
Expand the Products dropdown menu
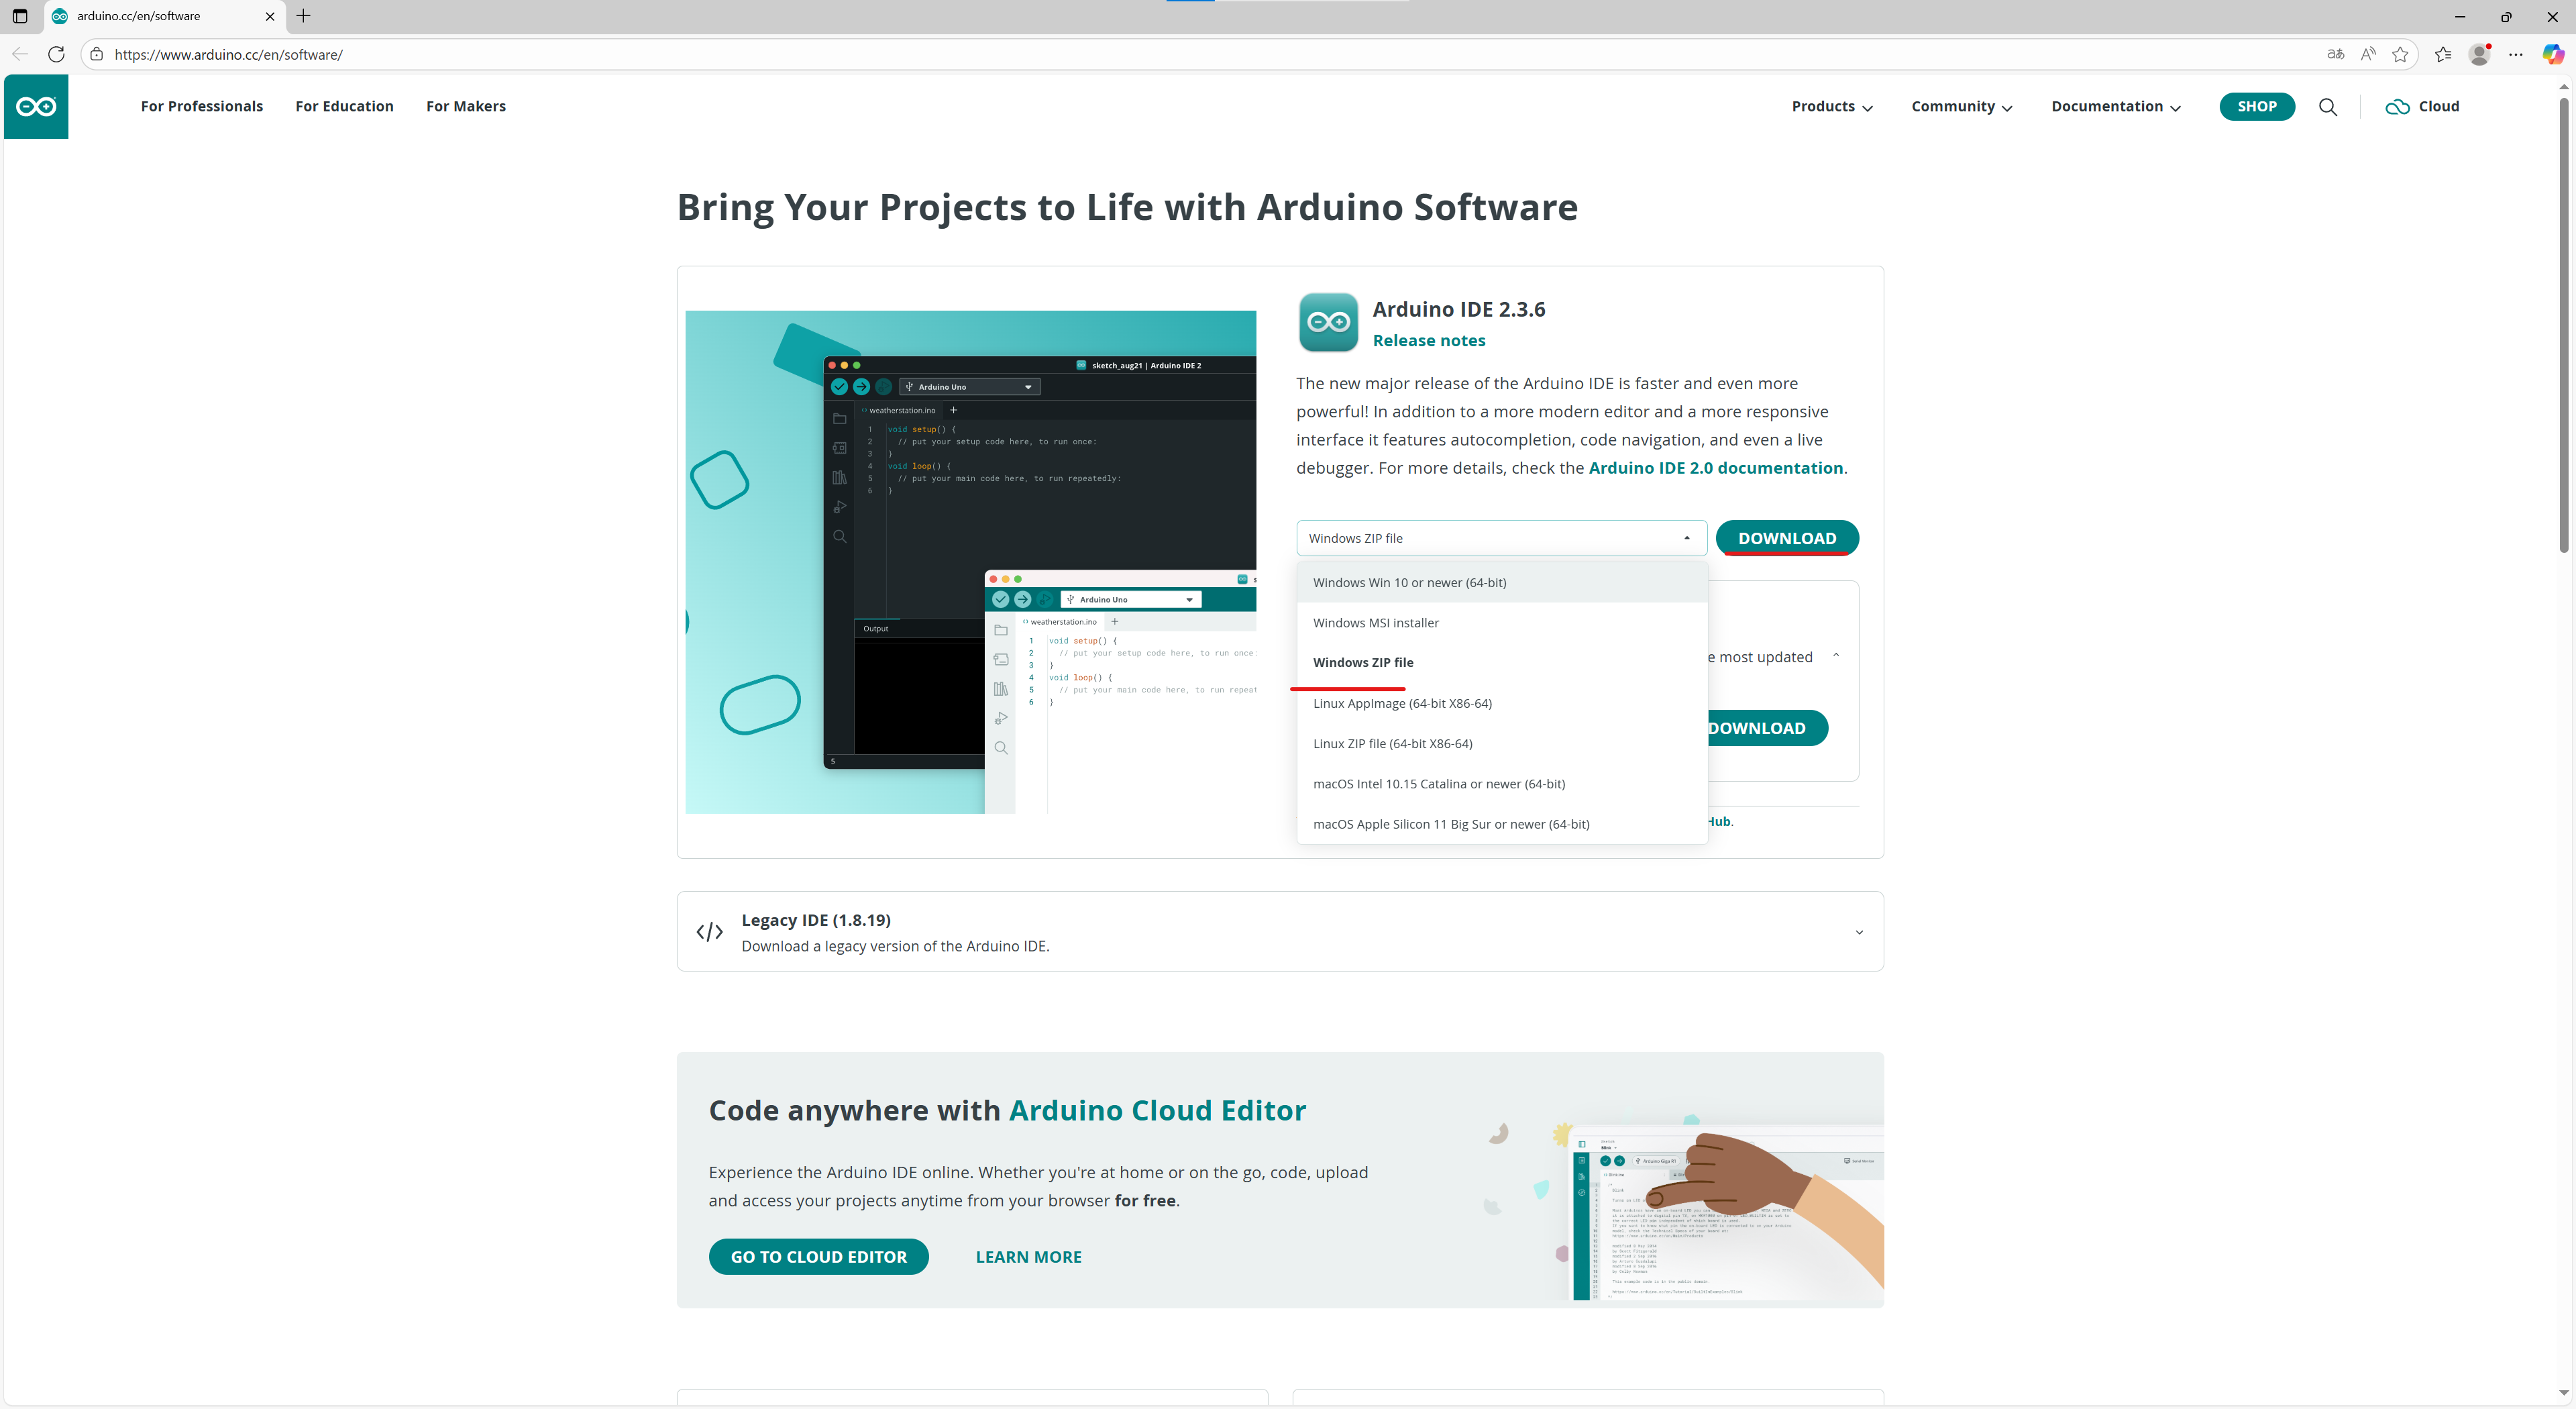(x=1832, y=106)
